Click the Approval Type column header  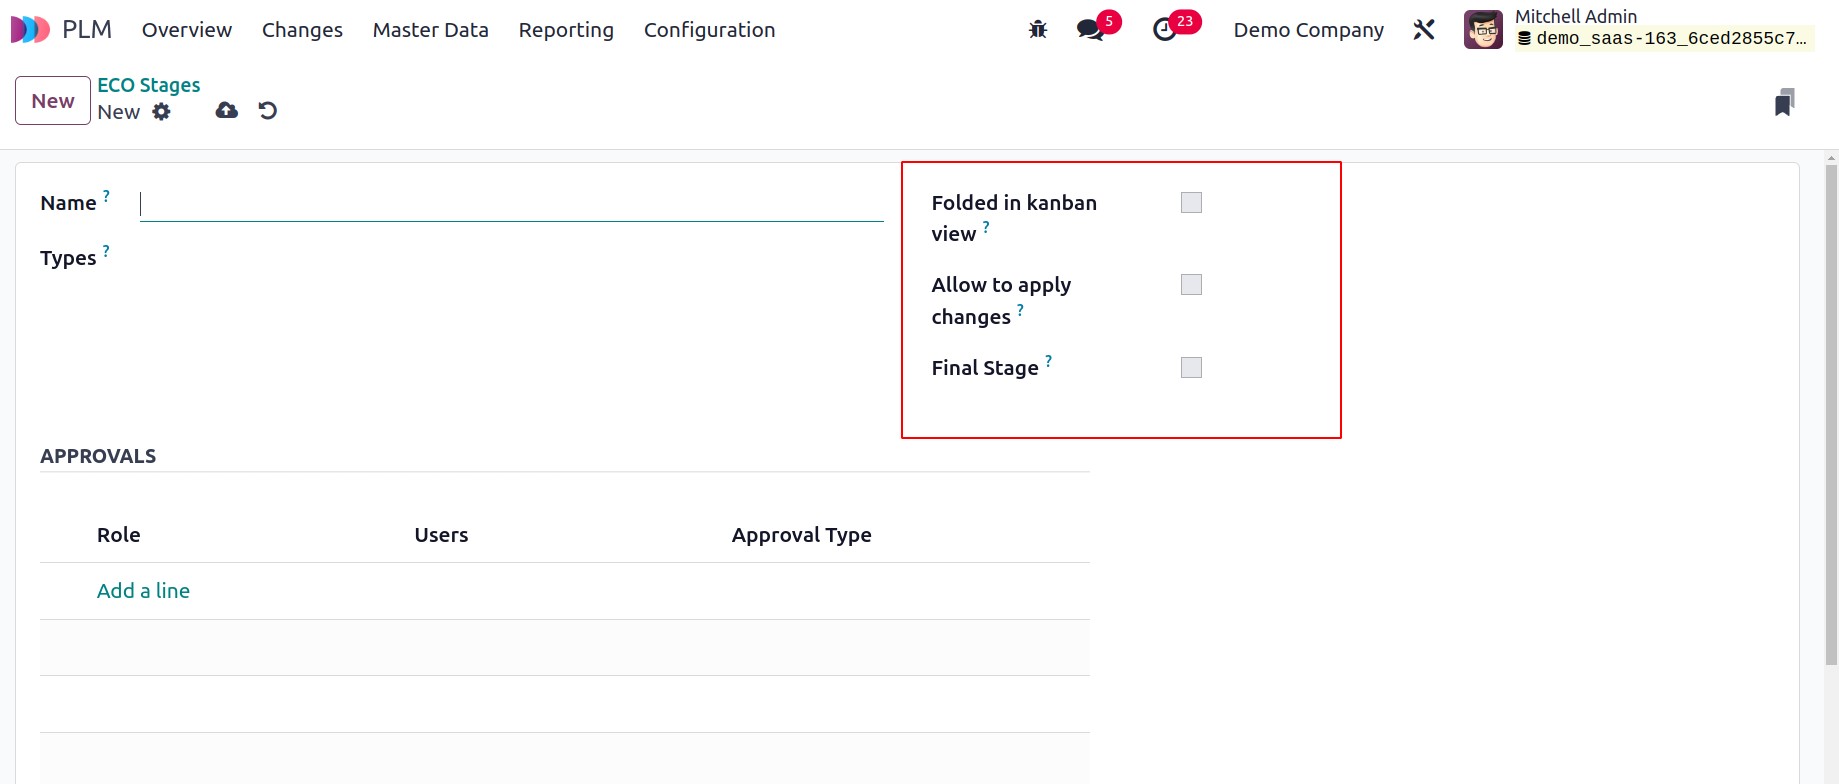click(x=802, y=535)
